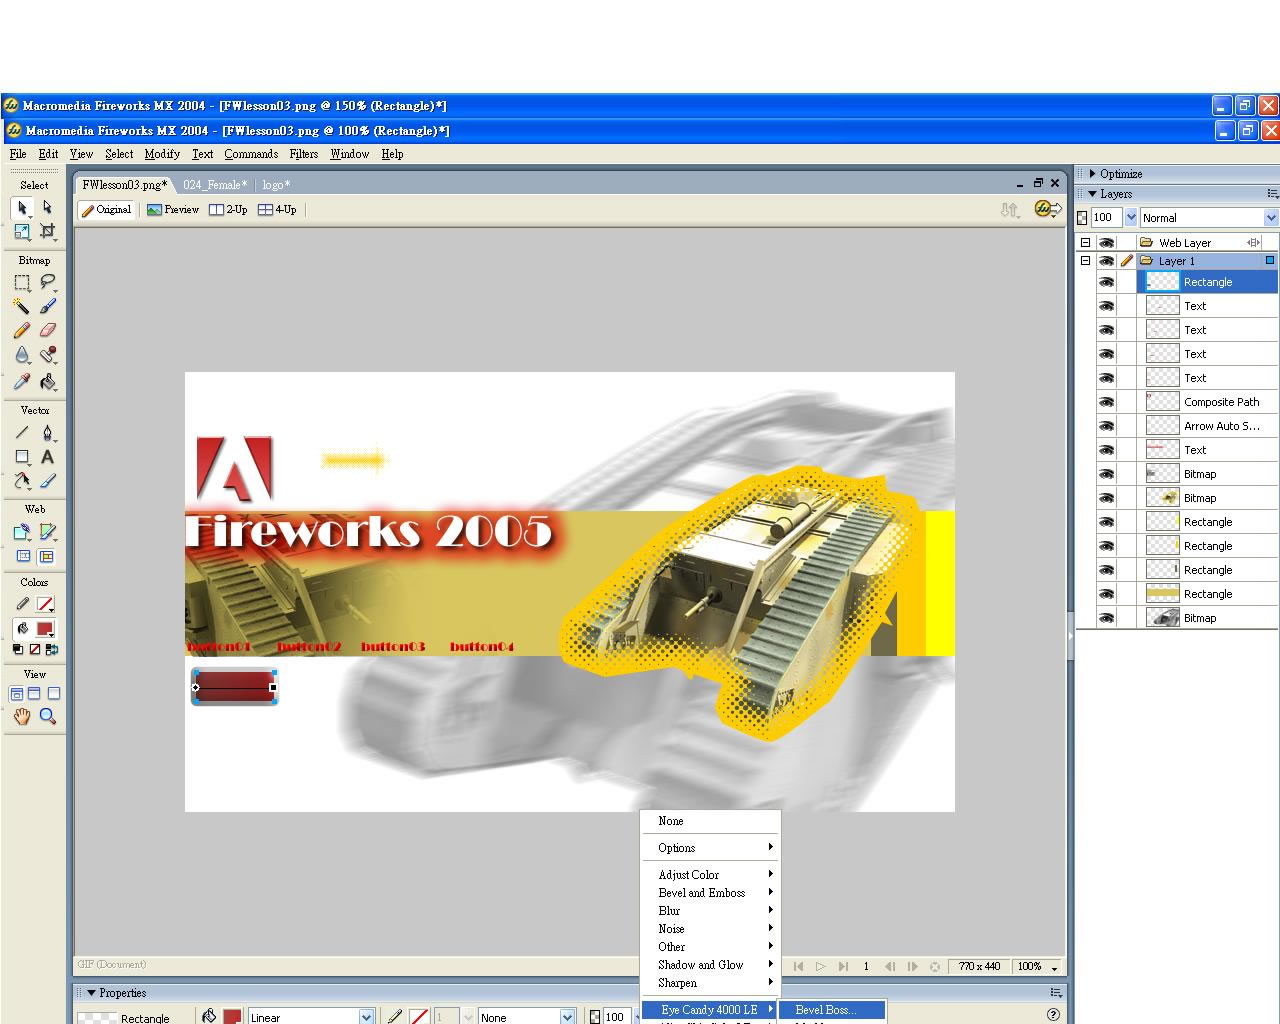
Task: Select the Slice tool
Action: coord(47,532)
